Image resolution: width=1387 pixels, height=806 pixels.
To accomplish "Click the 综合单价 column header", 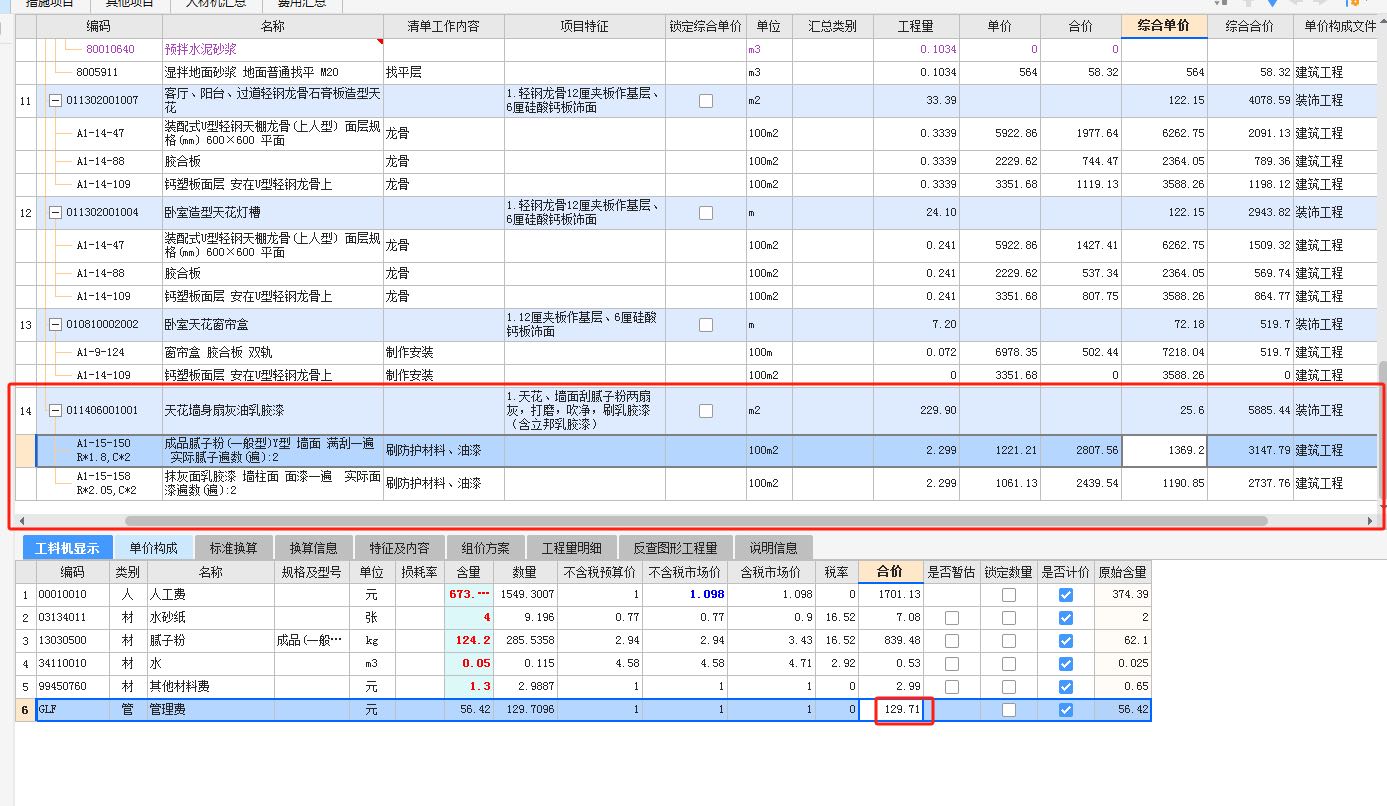I will click(1164, 26).
